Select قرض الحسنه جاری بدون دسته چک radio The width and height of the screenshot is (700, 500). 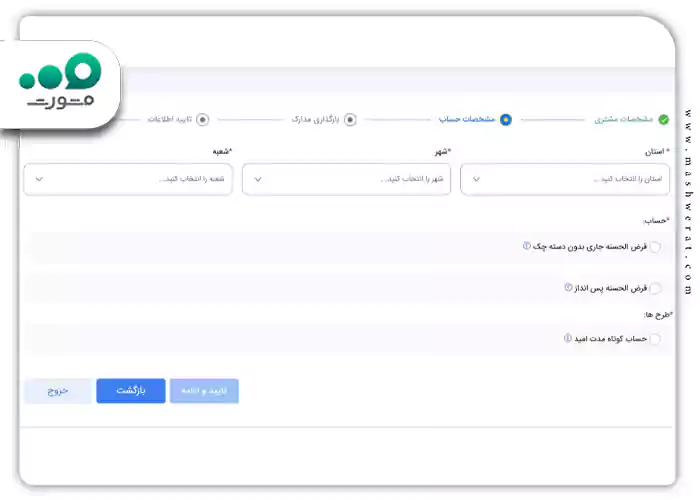[655, 247]
